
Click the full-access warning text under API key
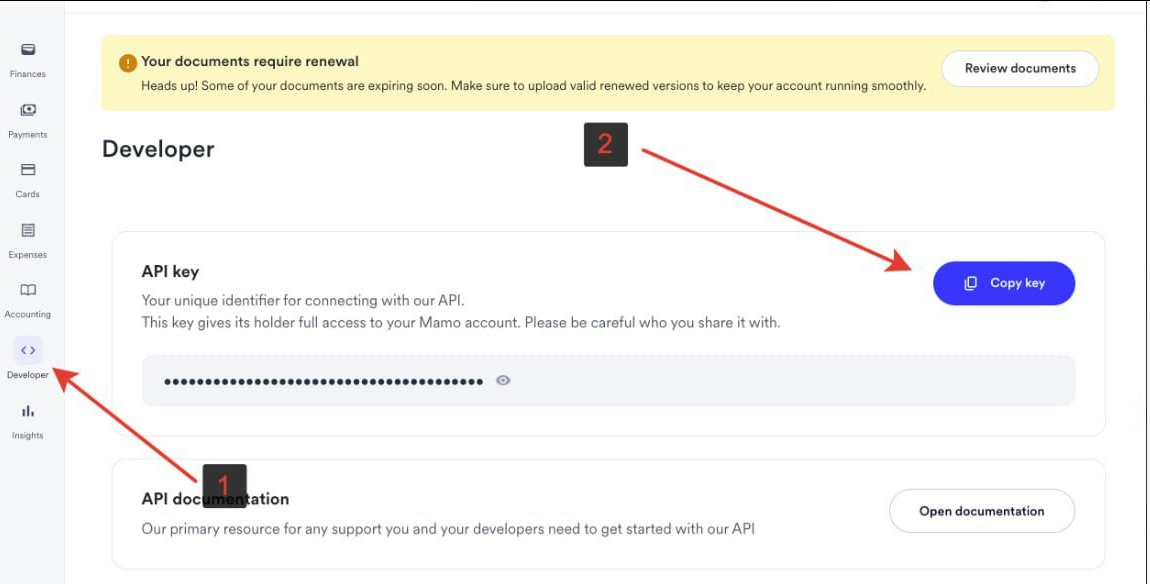(460, 322)
